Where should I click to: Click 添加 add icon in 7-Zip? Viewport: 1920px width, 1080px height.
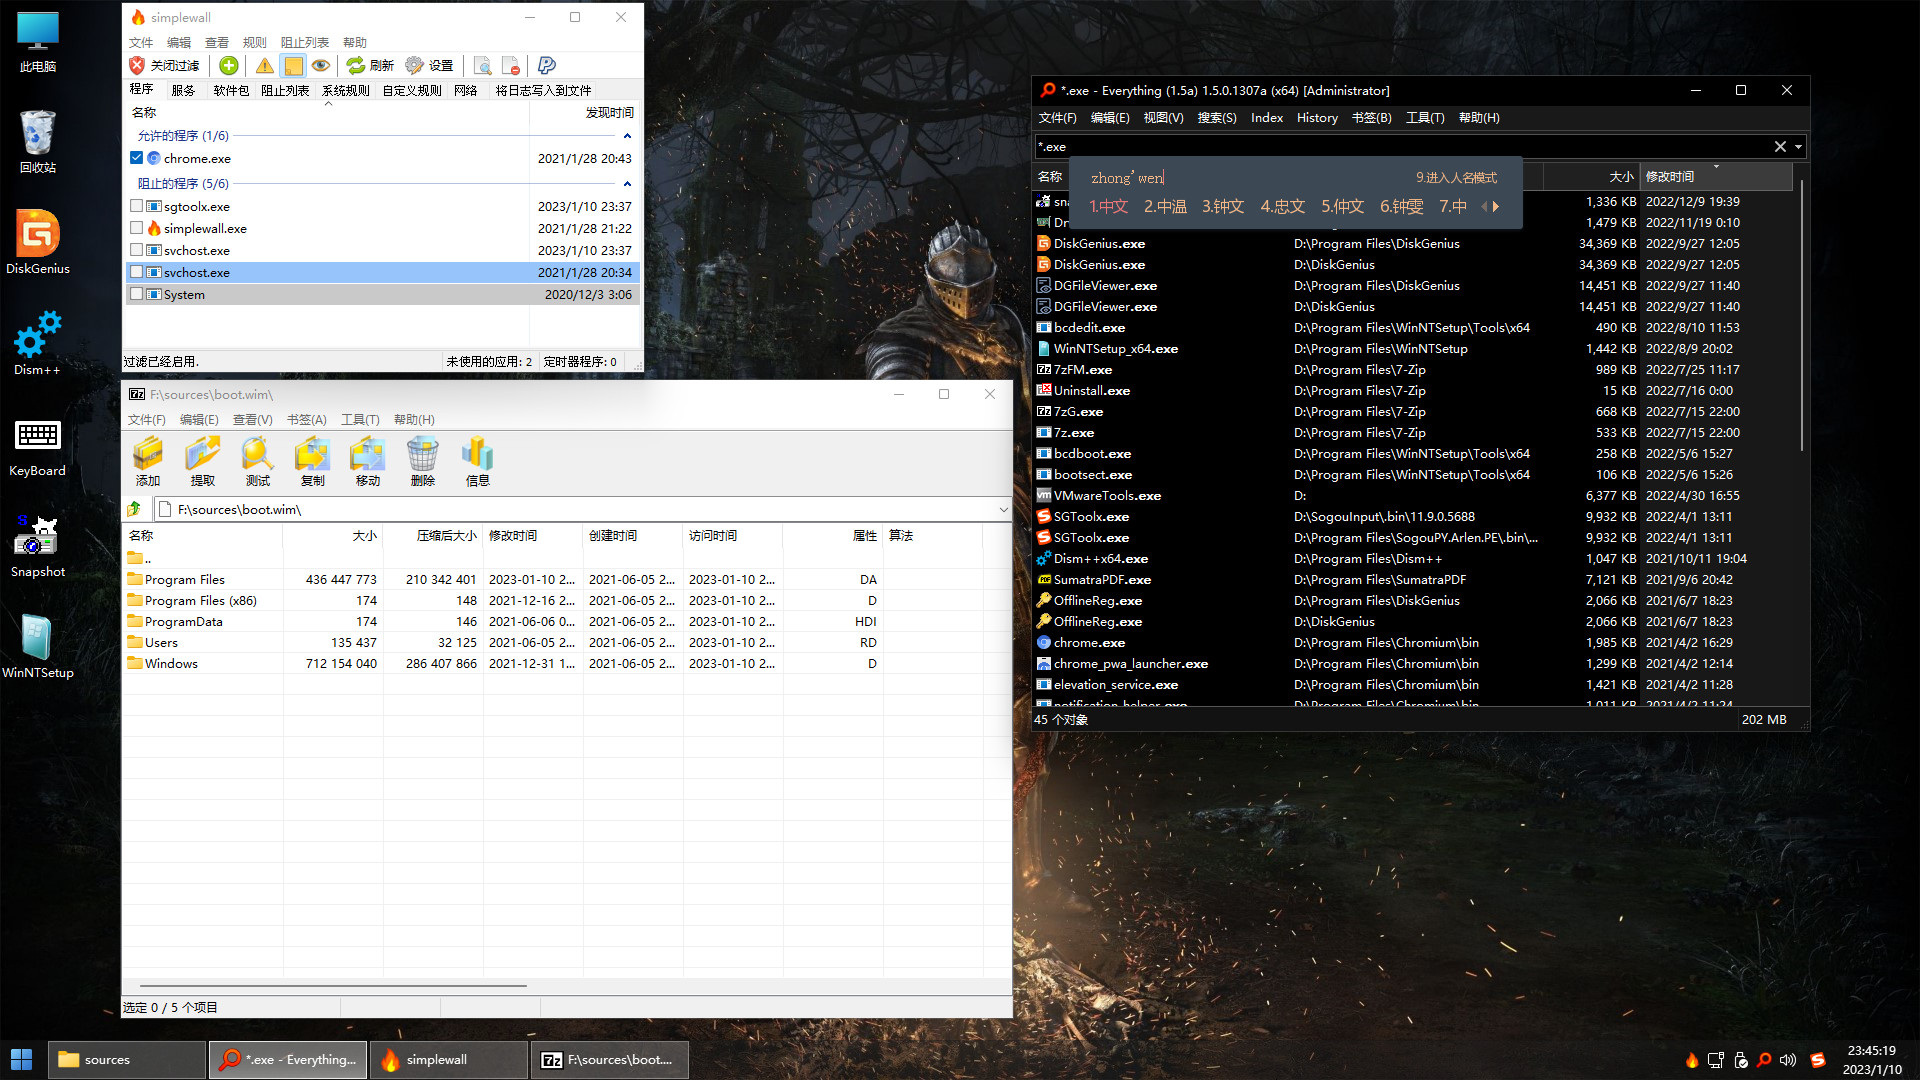[x=148, y=462]
